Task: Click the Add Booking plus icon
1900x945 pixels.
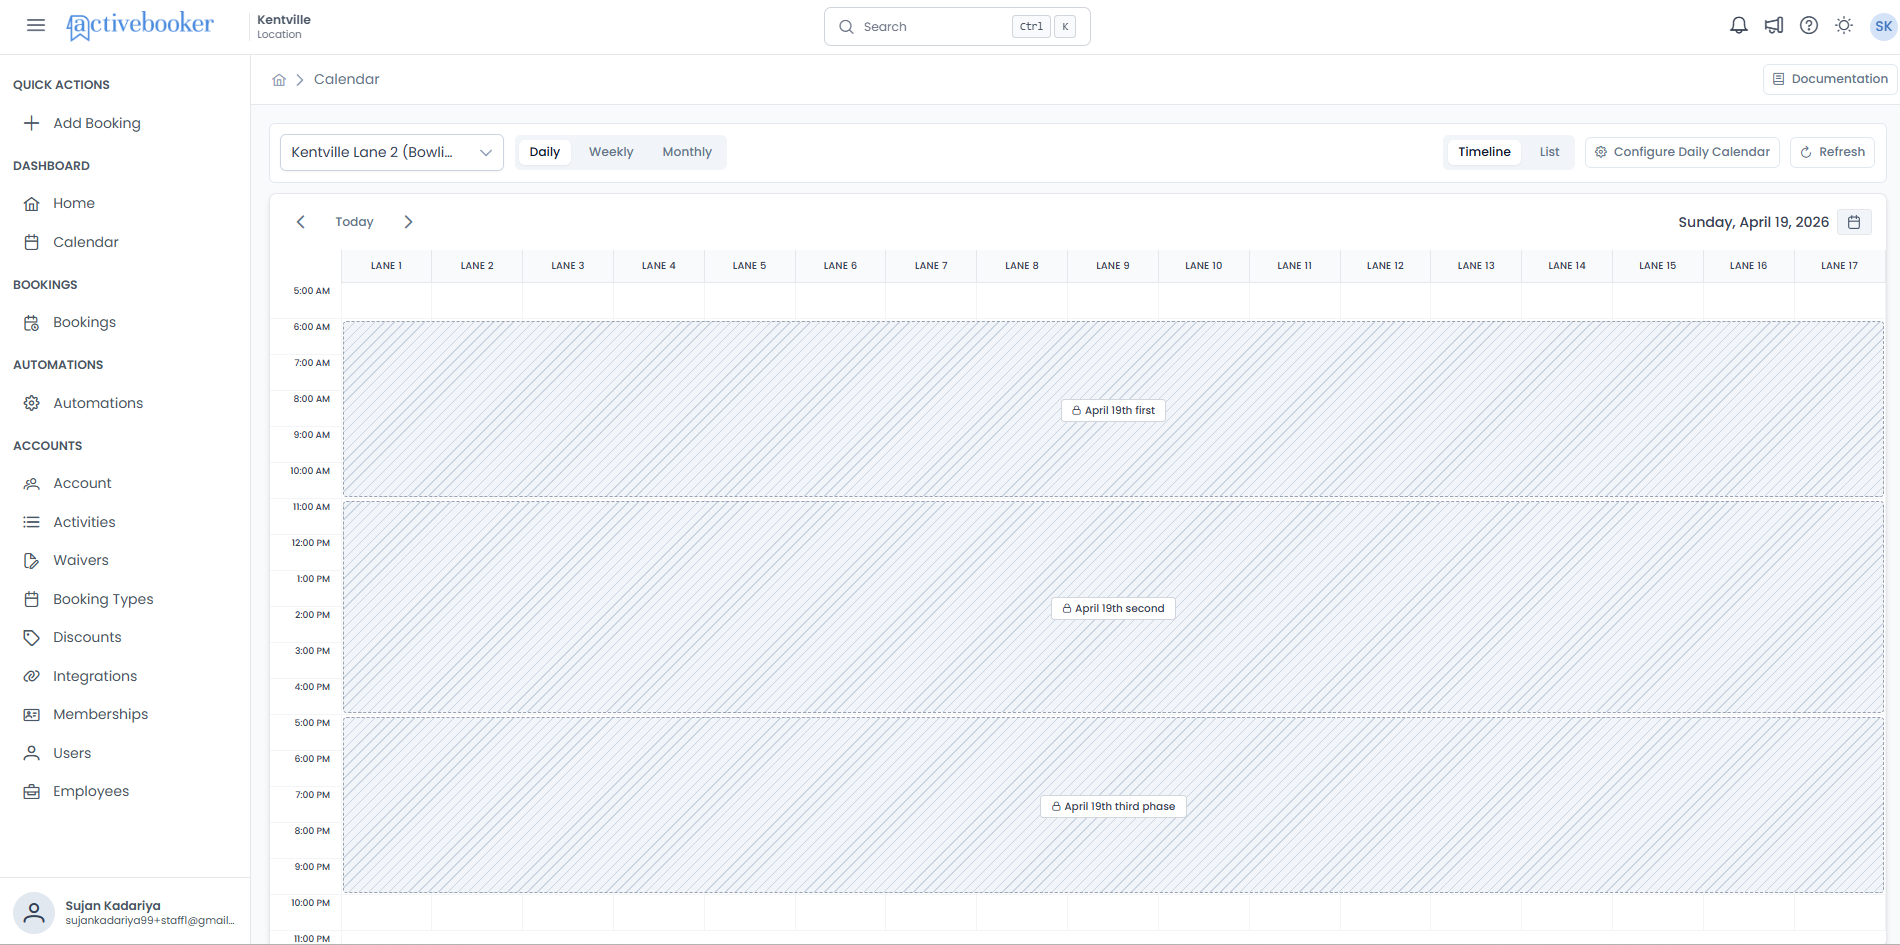Action: pos(32,123)
